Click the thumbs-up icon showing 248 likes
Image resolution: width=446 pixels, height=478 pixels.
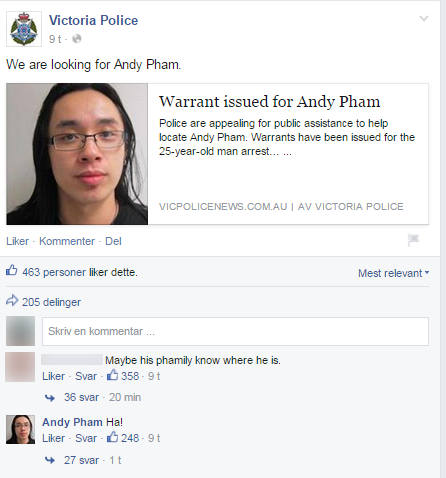click(x=112, y=437)
